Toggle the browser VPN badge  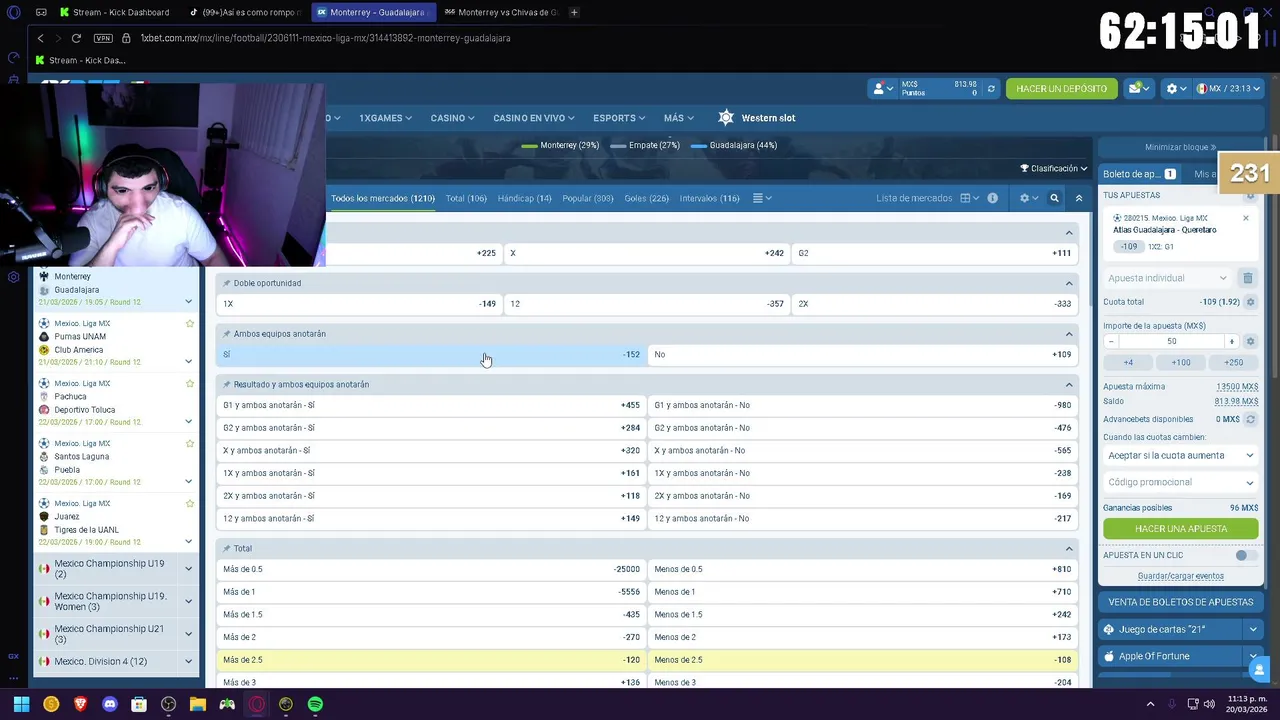click(x=103, y=38)
